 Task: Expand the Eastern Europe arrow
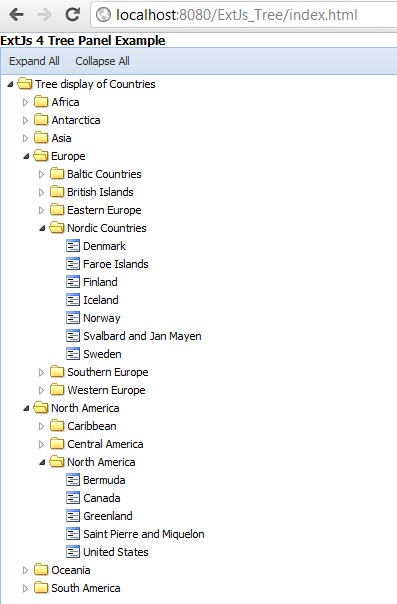tap(41, 210)
